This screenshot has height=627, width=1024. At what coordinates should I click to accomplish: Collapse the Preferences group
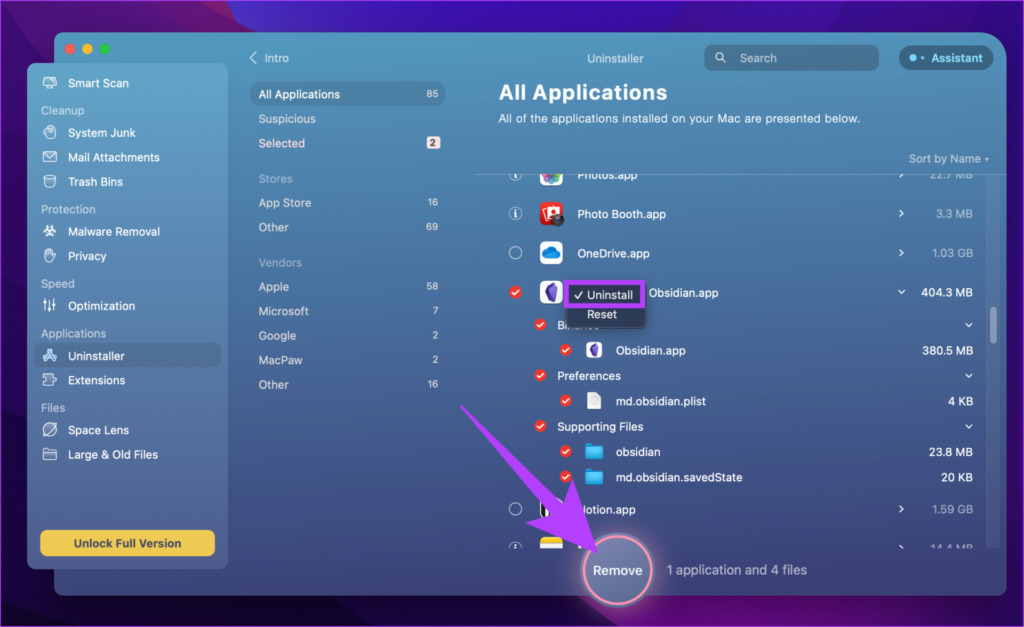pos(968,376)
